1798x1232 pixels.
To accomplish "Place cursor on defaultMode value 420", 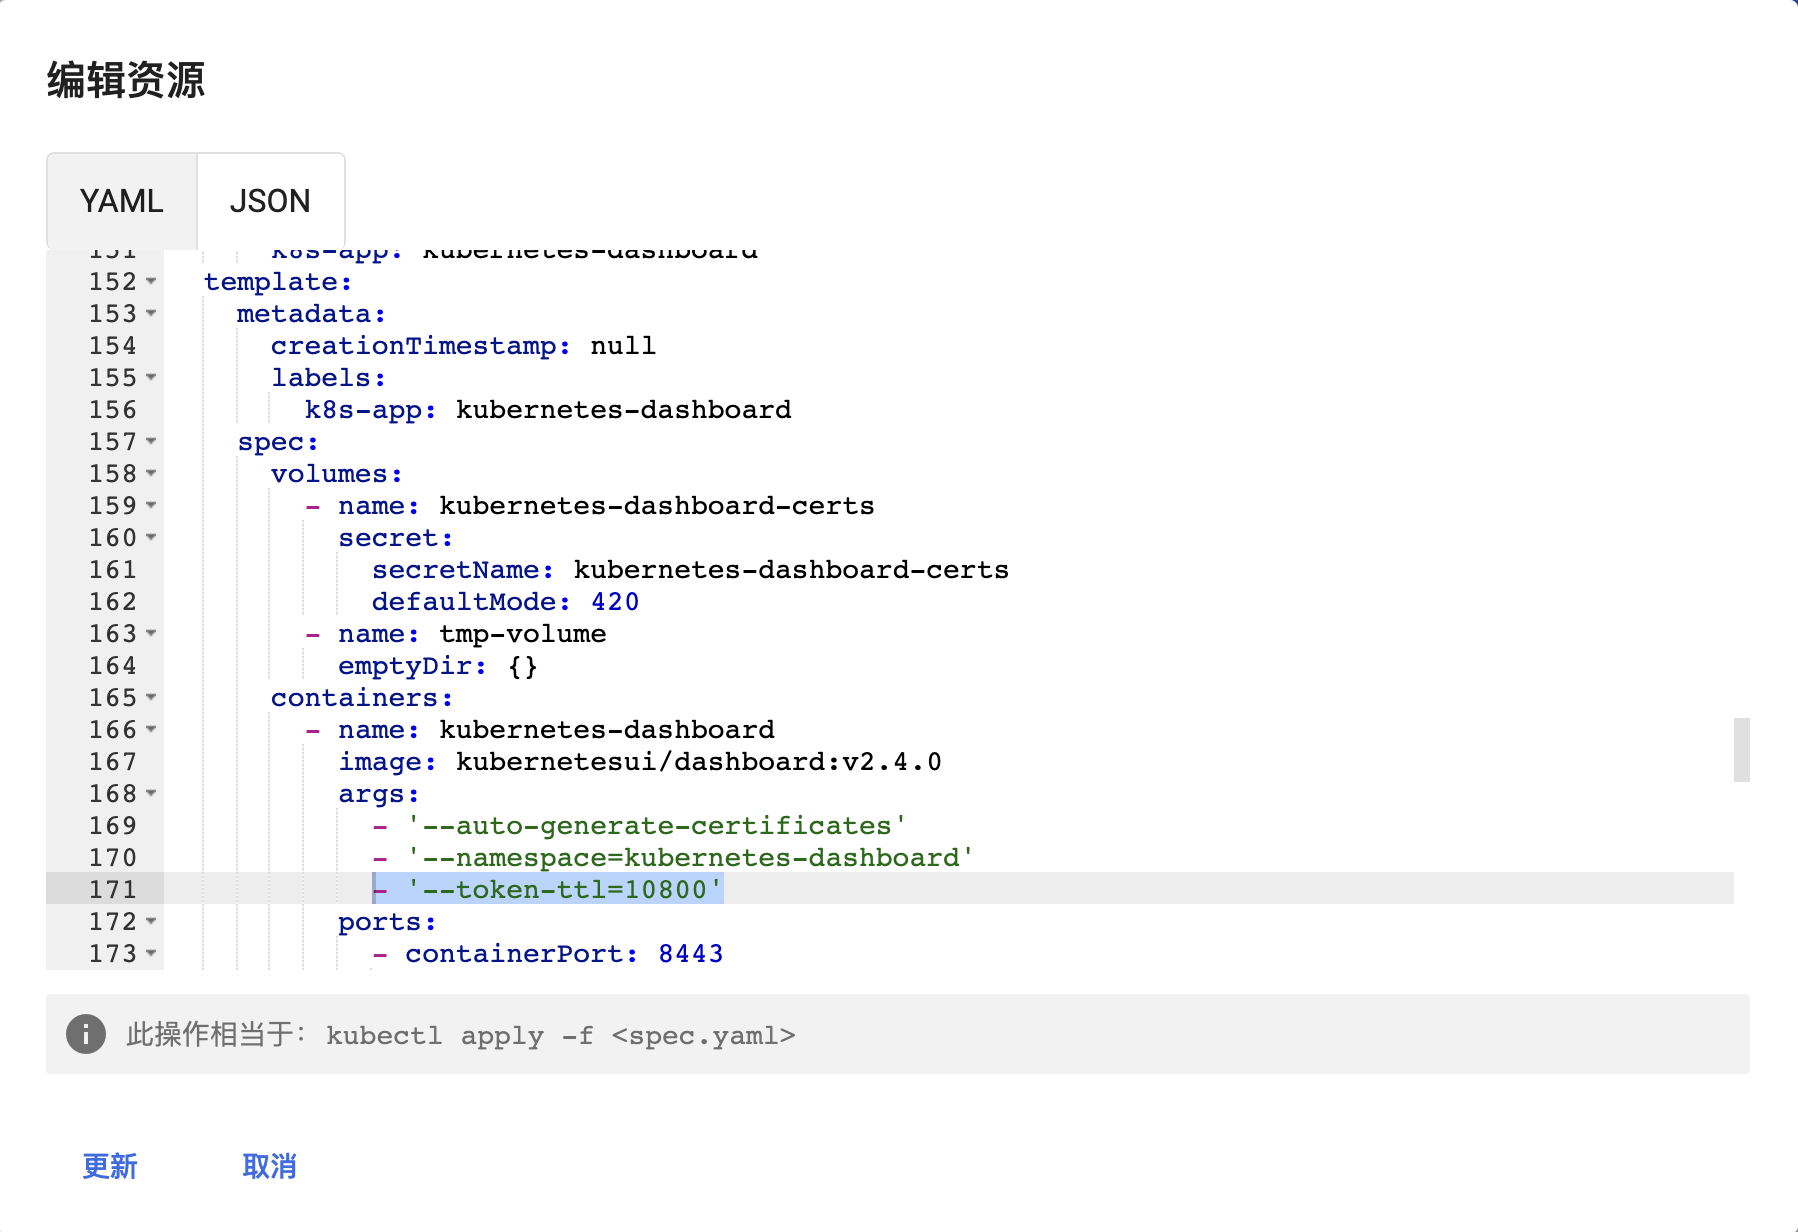I will point(614,602).
